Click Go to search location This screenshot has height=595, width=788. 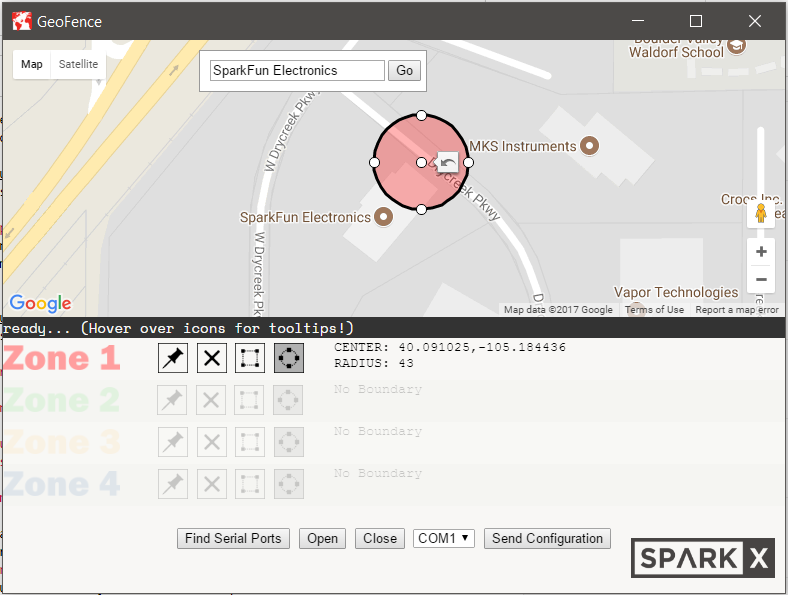click(x=405, y=70)
